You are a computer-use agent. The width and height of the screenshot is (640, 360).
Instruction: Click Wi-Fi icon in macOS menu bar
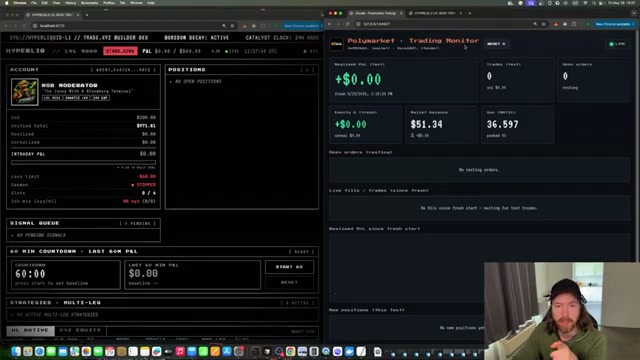click(585, 3)
